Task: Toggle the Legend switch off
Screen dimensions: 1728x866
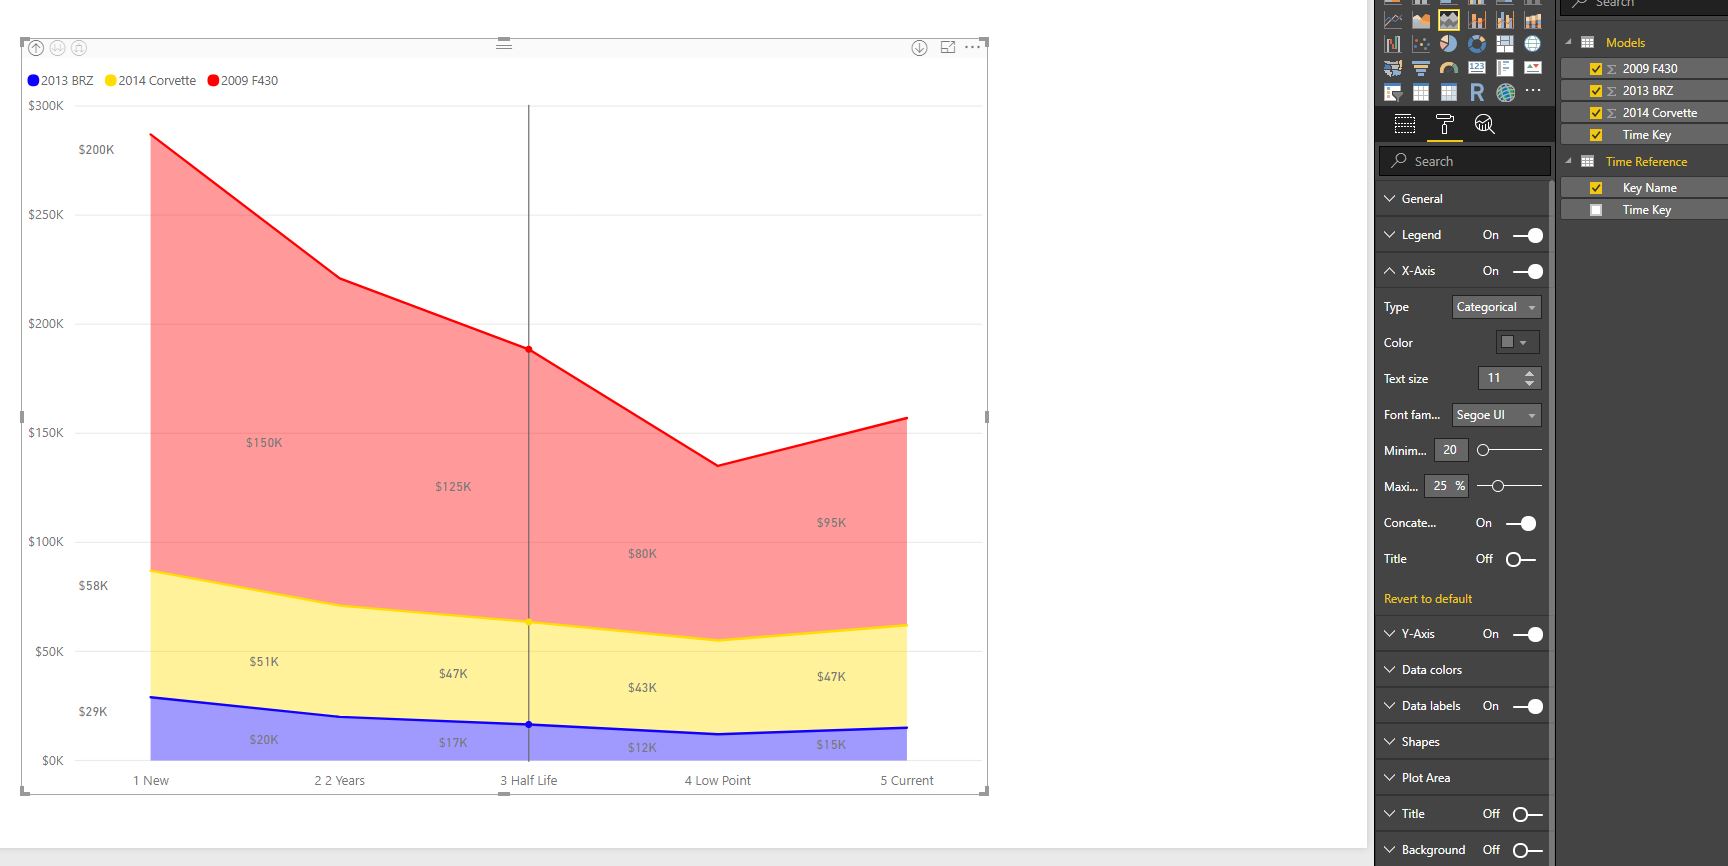Action: click(1528, 235)
